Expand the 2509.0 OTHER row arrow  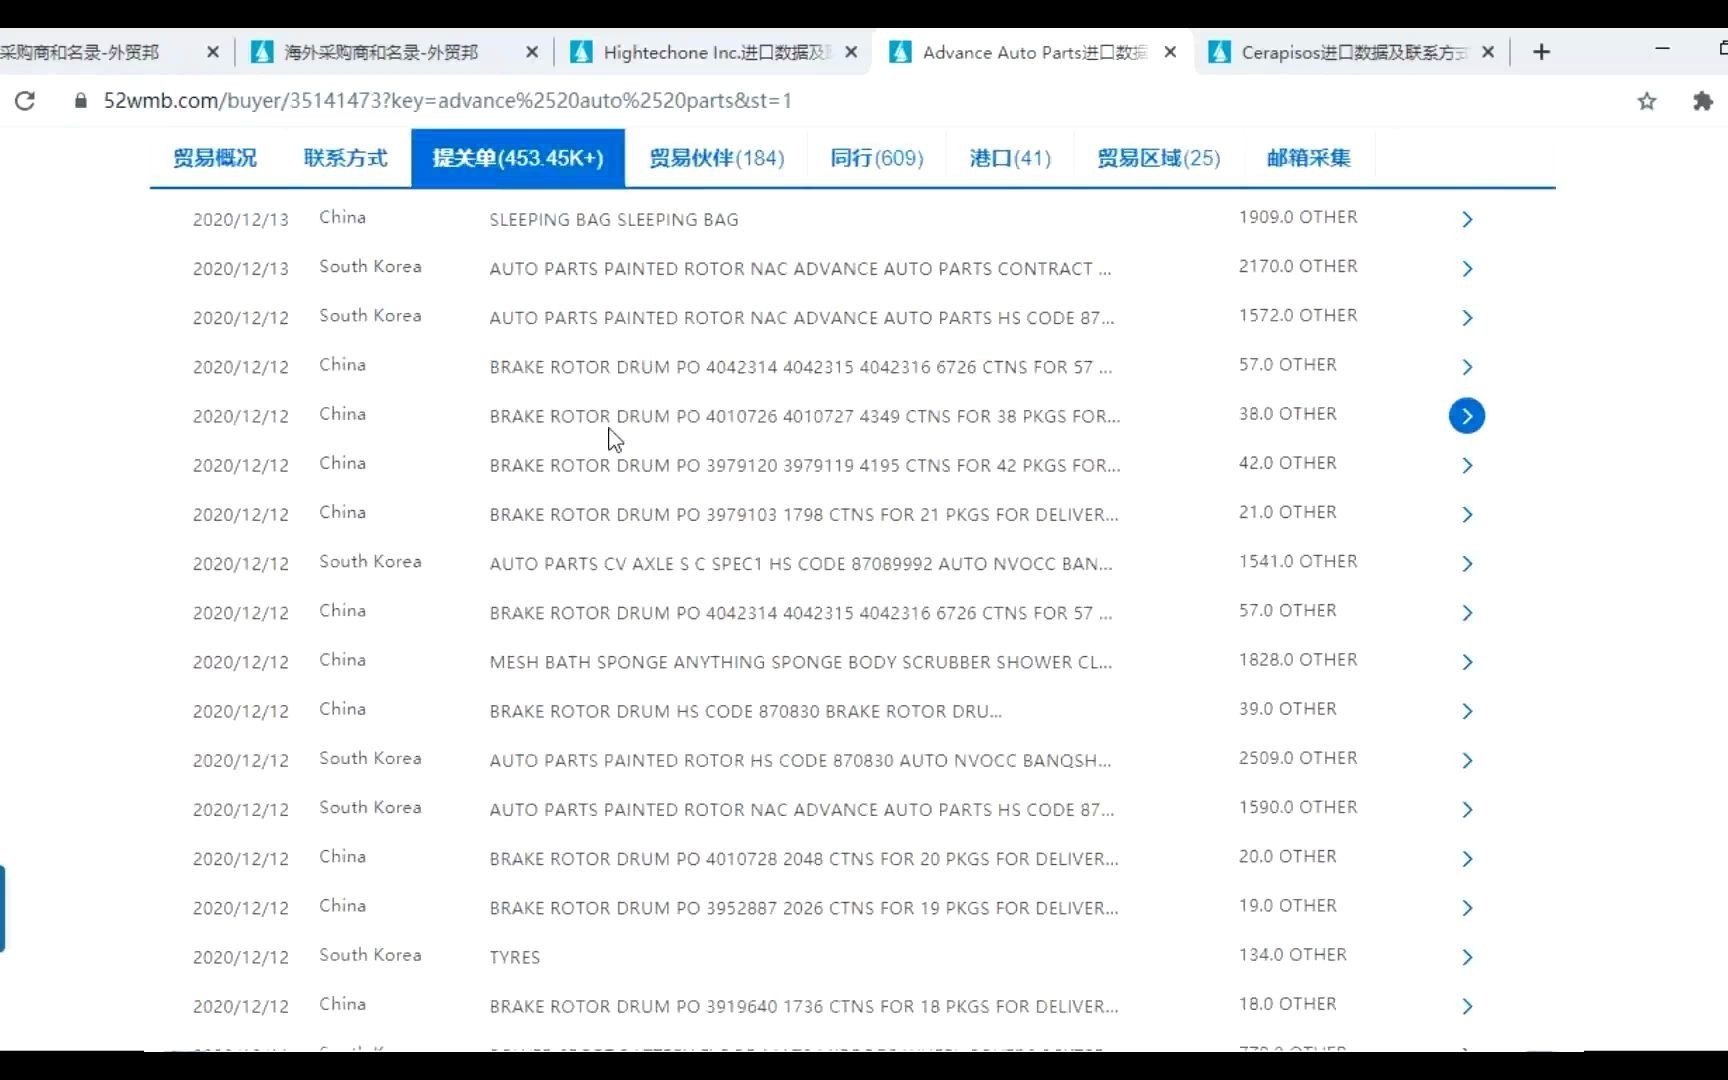click(x=1467, y=760)
